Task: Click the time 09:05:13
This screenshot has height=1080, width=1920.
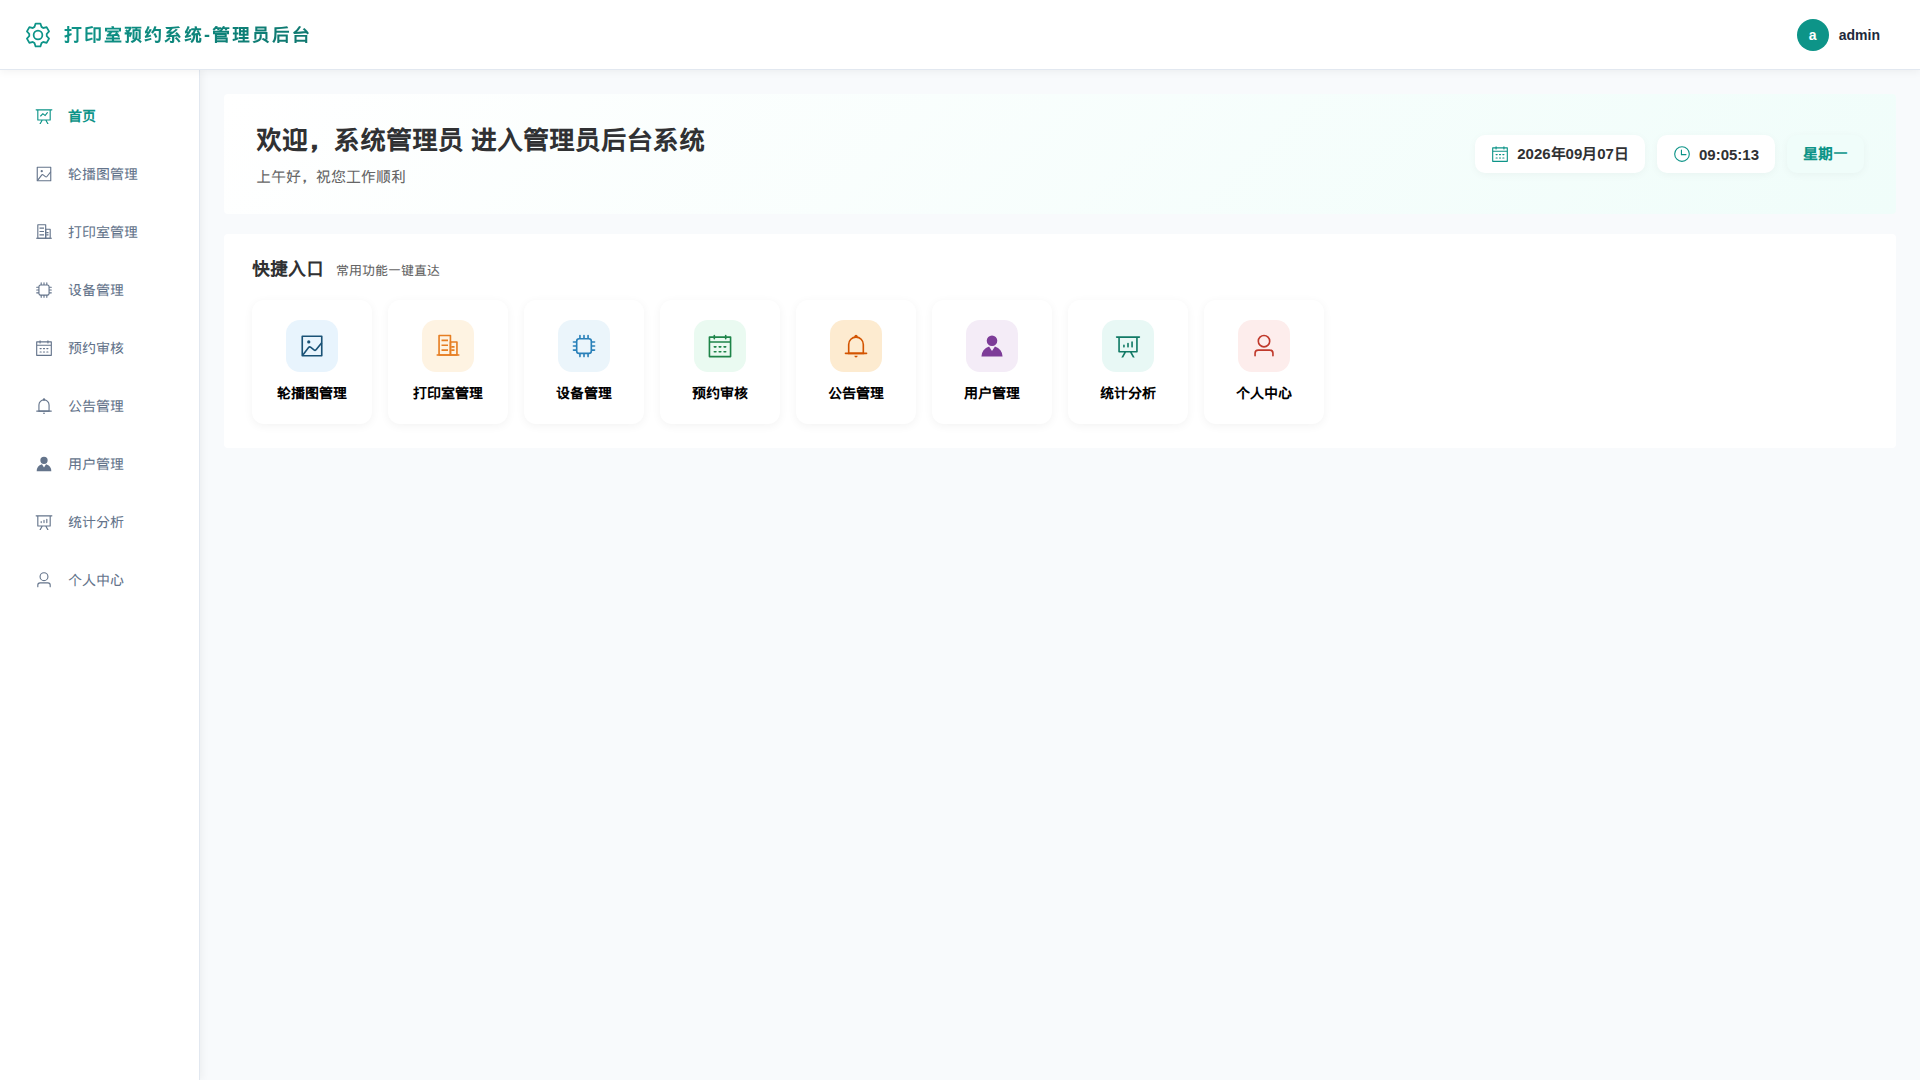Action: pyautogui.click(x=1728, y=155)
